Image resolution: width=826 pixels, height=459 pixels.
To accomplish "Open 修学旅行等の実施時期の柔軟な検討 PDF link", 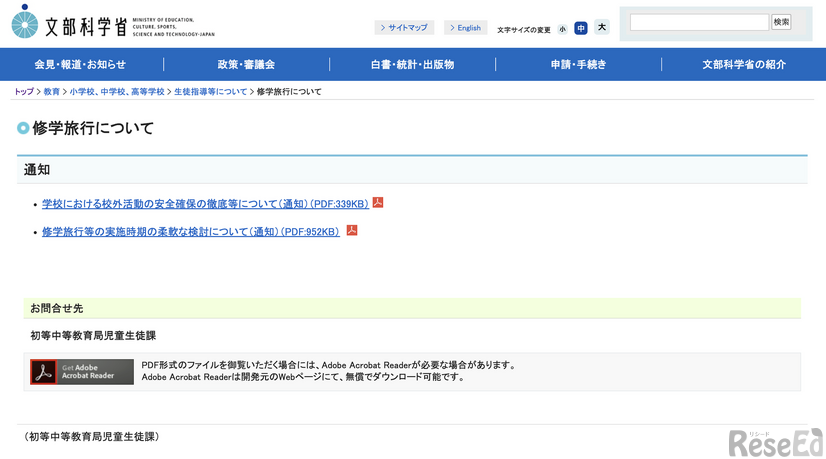I will pos(191,232).
